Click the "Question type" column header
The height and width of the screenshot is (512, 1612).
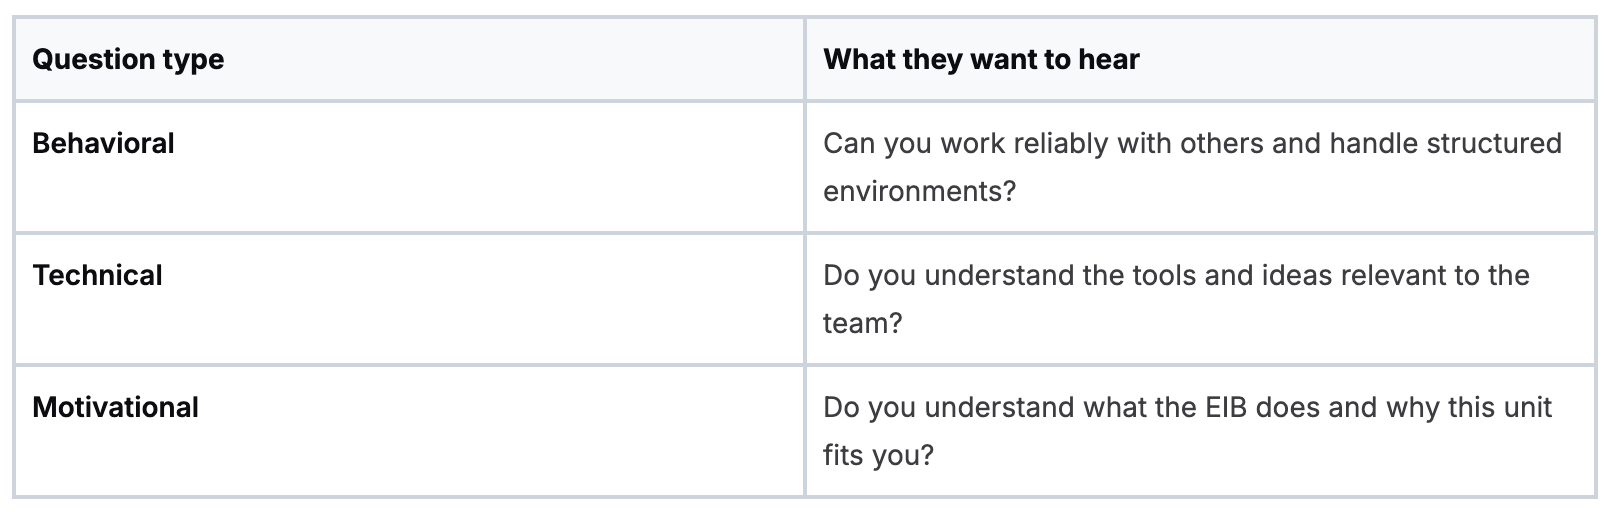(128, 60)
